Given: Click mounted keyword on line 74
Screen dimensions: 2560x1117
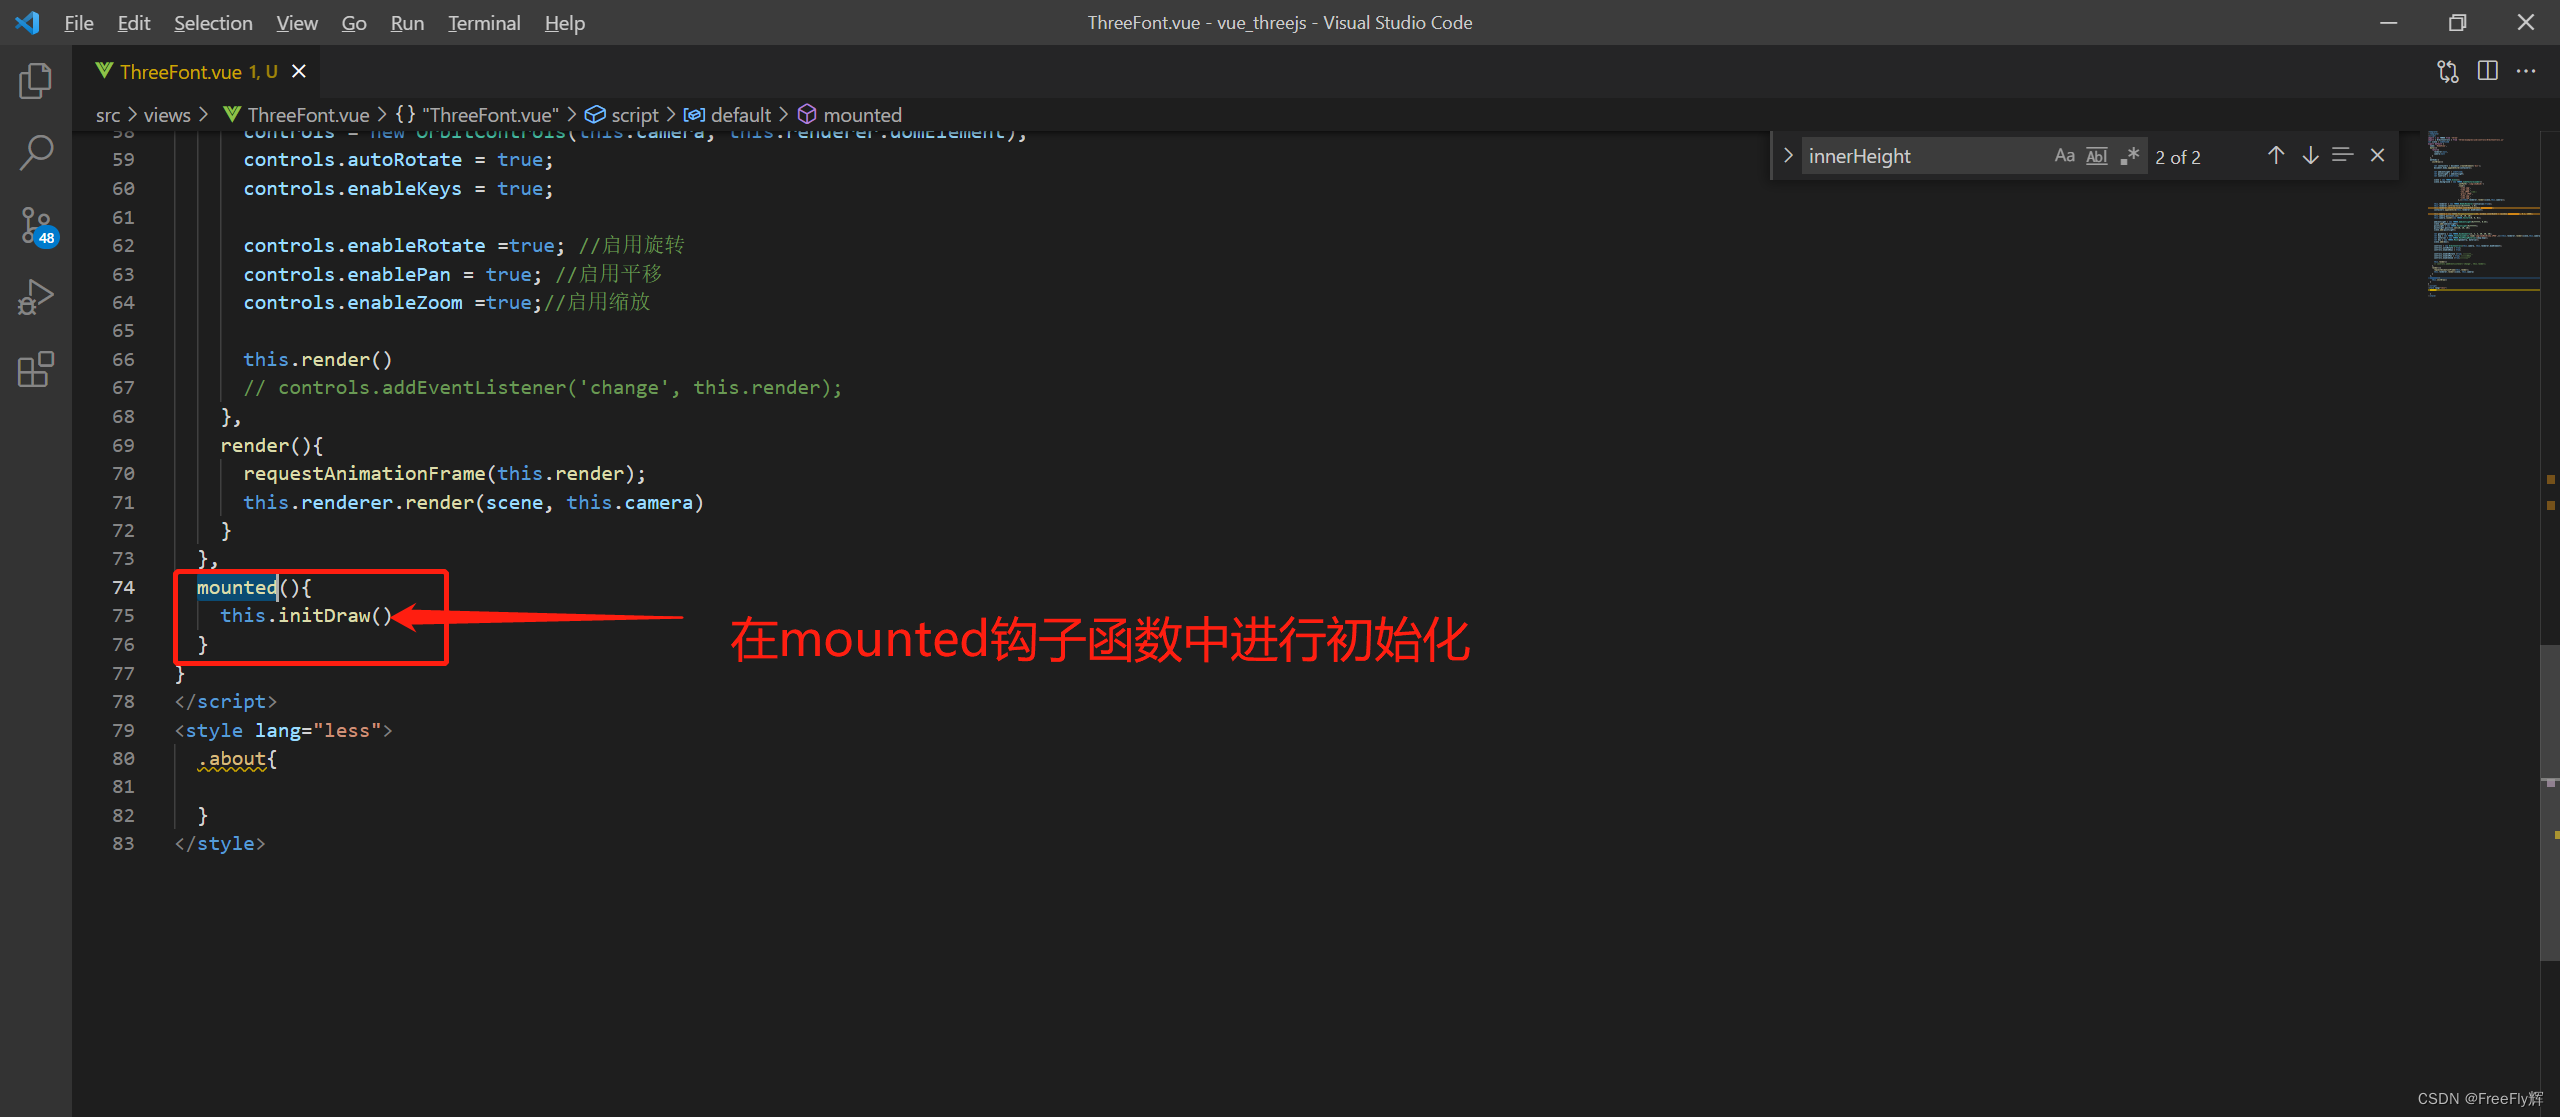Looking at the screenshot, I should coord(236,587).
